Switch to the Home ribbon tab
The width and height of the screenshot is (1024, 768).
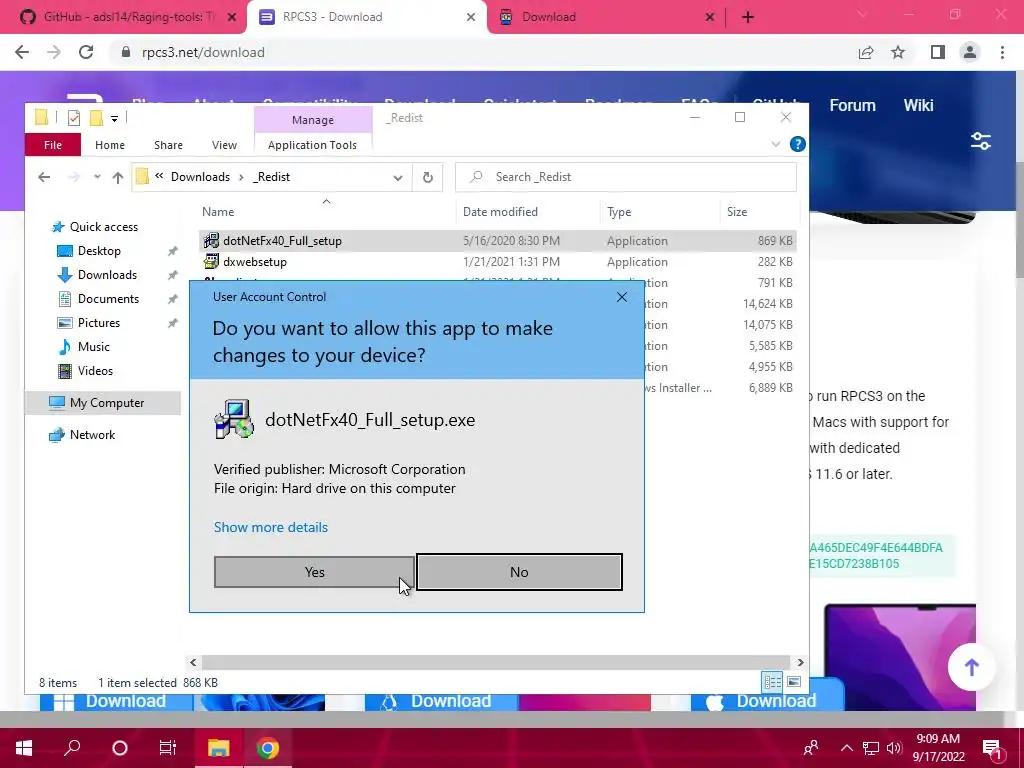pos(110,145)
